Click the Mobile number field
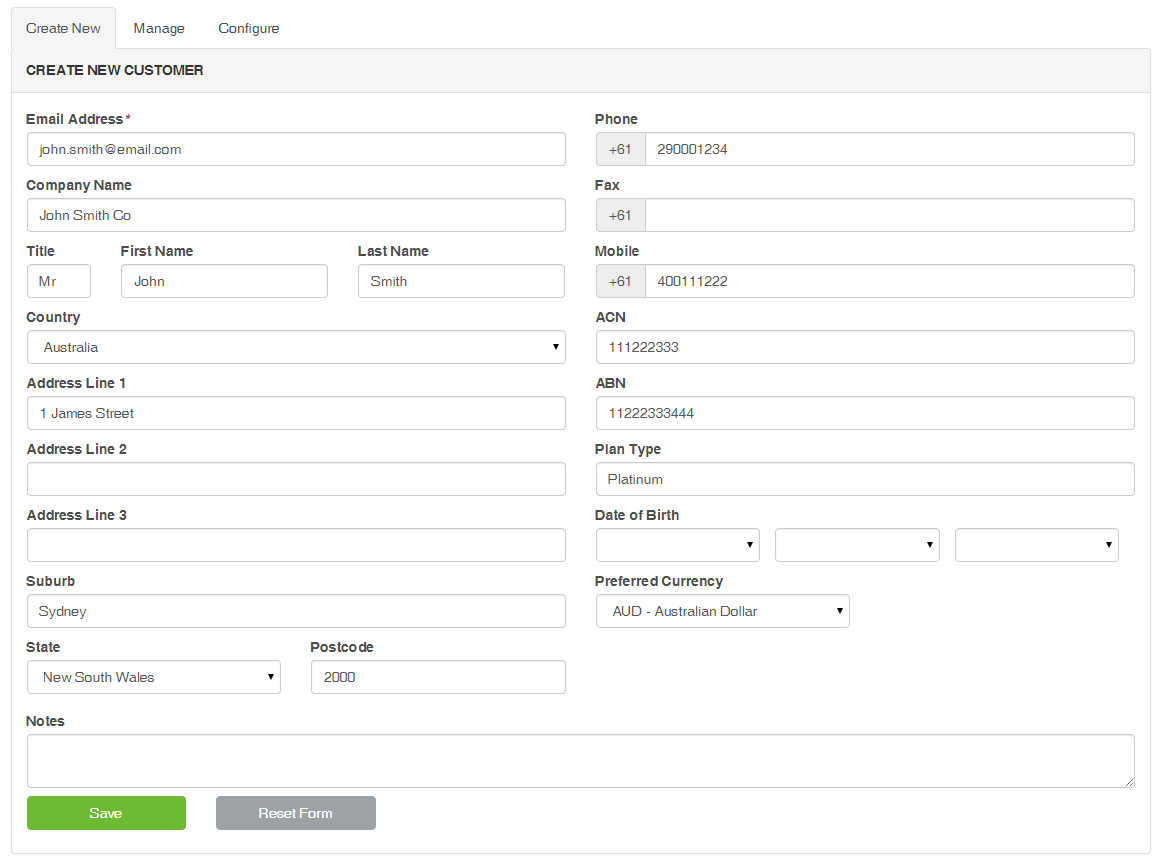 pyautogui.click(x=889, y=281)
